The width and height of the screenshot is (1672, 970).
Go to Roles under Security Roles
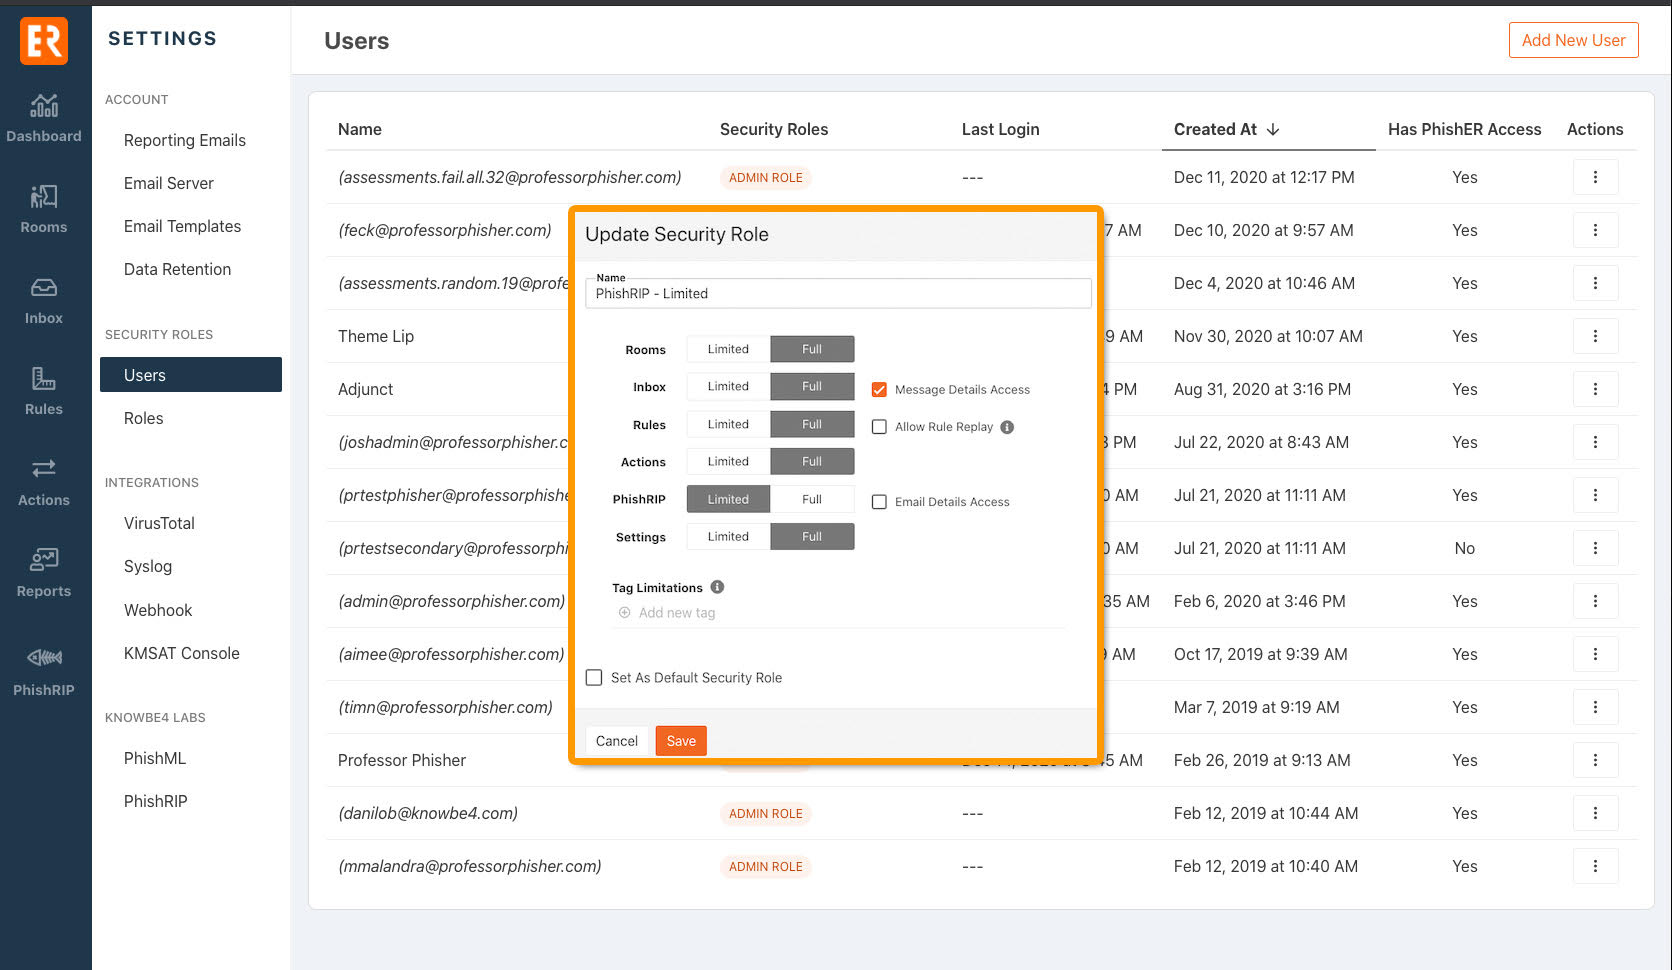[143, 418]
